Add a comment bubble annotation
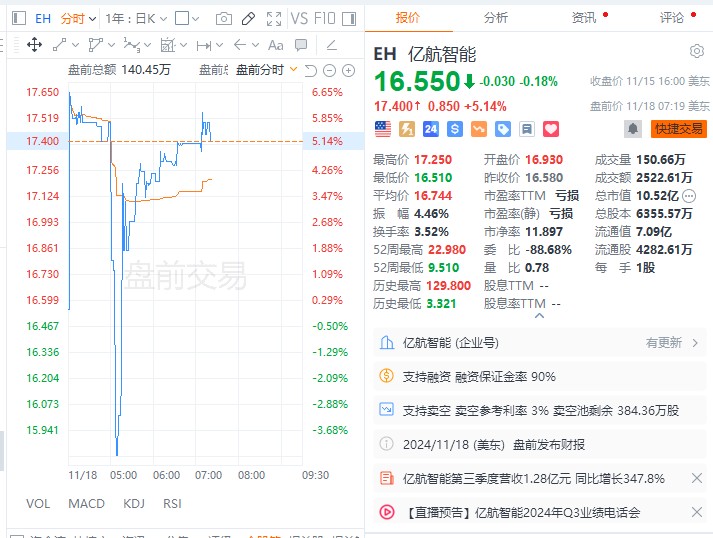713x538 pixels. pos(301,45)
